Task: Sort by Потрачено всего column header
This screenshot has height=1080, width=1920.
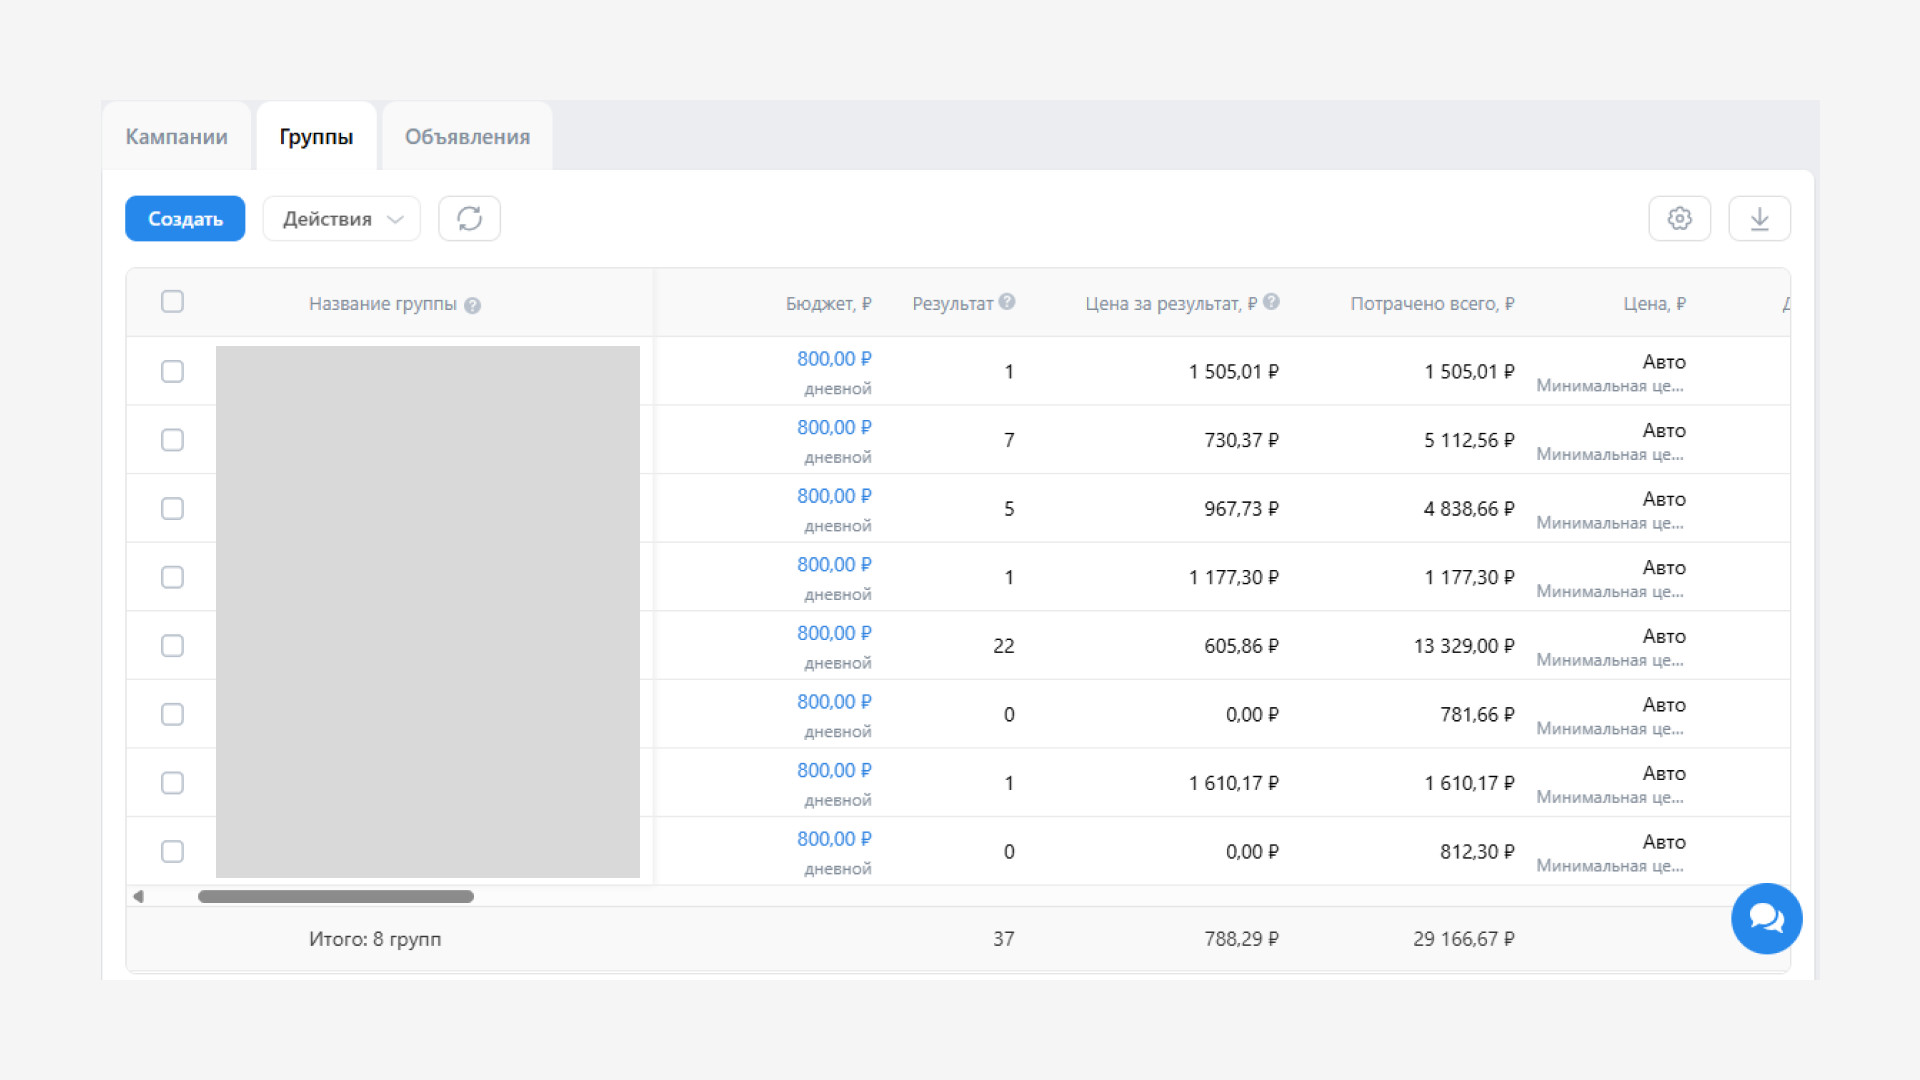Action: click(1431, 303)
